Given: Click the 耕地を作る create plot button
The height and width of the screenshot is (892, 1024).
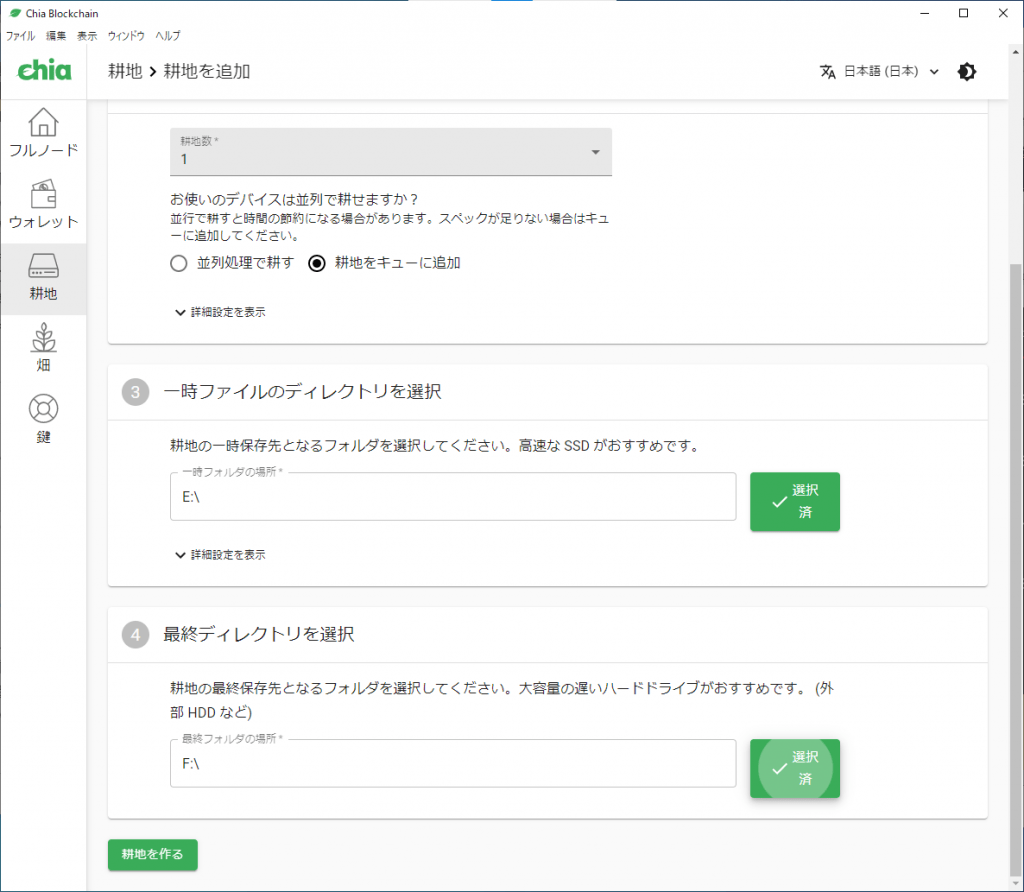Looking at the screenshot, I should pos(152,854).
